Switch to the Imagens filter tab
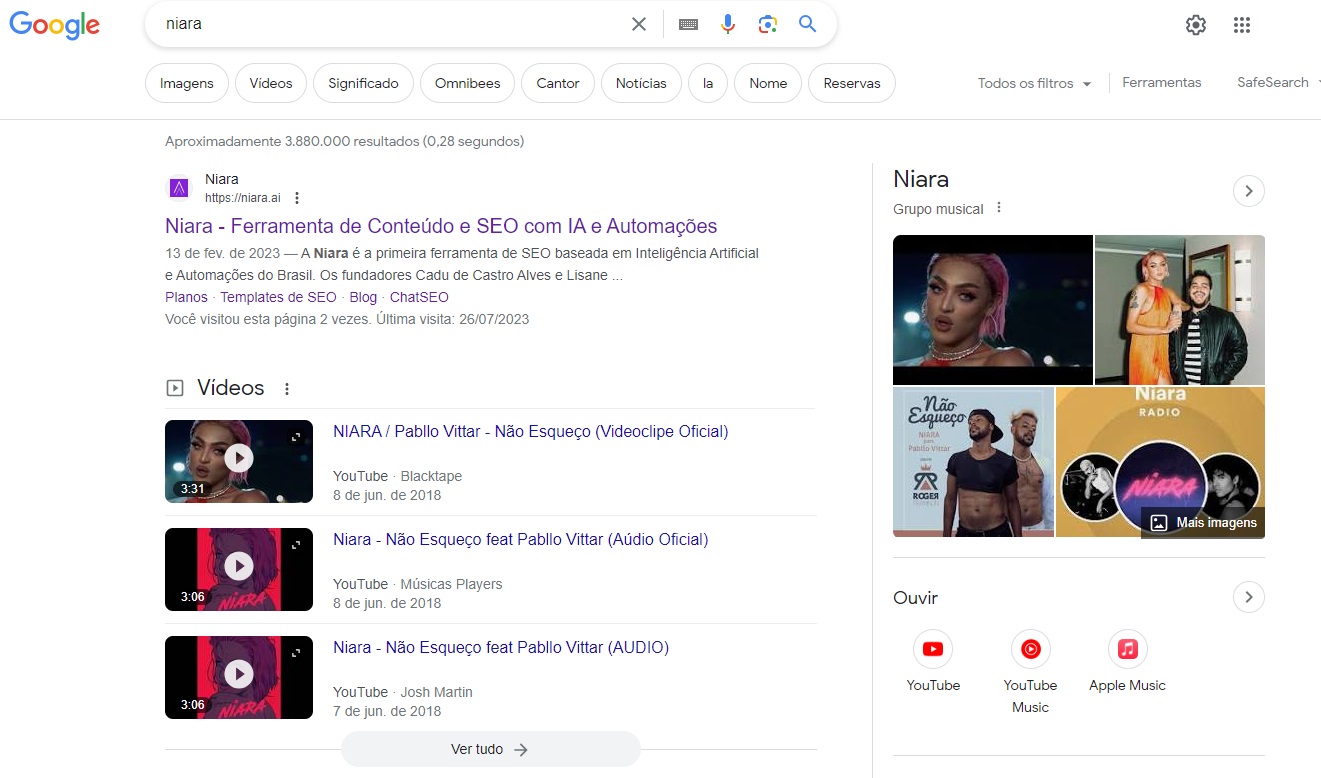Viewport: 1321px width, 778px height. point(186,84)
